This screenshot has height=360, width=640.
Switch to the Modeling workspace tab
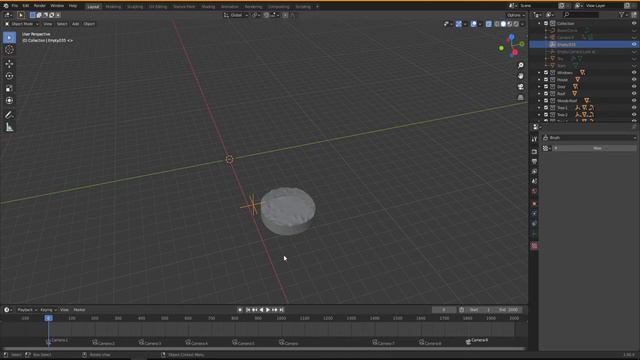tap(113, 7)
